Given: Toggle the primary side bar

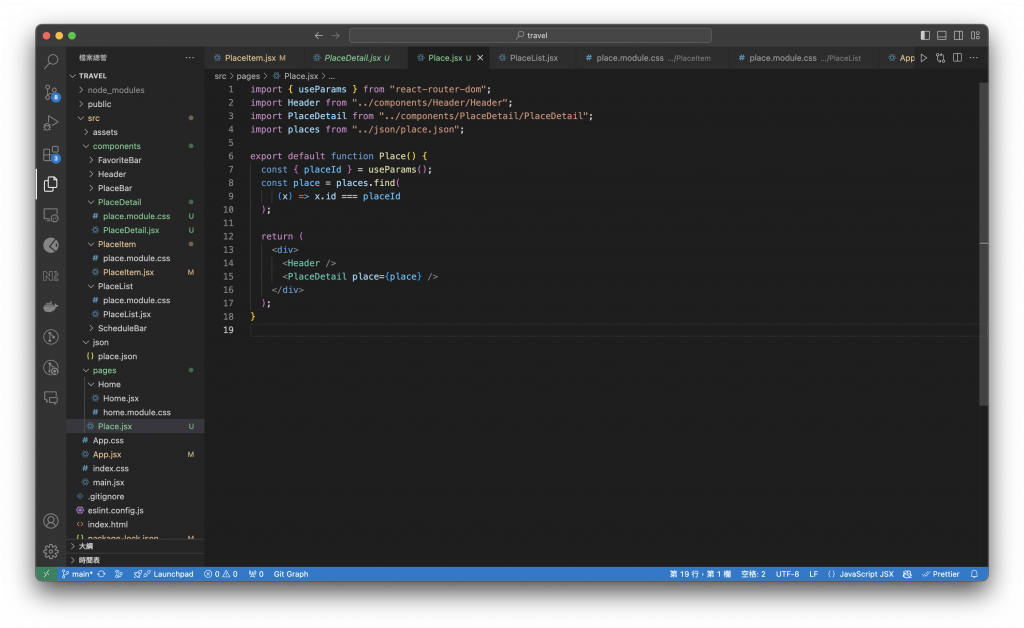Looking at the screenshot, I should [925, 35].
